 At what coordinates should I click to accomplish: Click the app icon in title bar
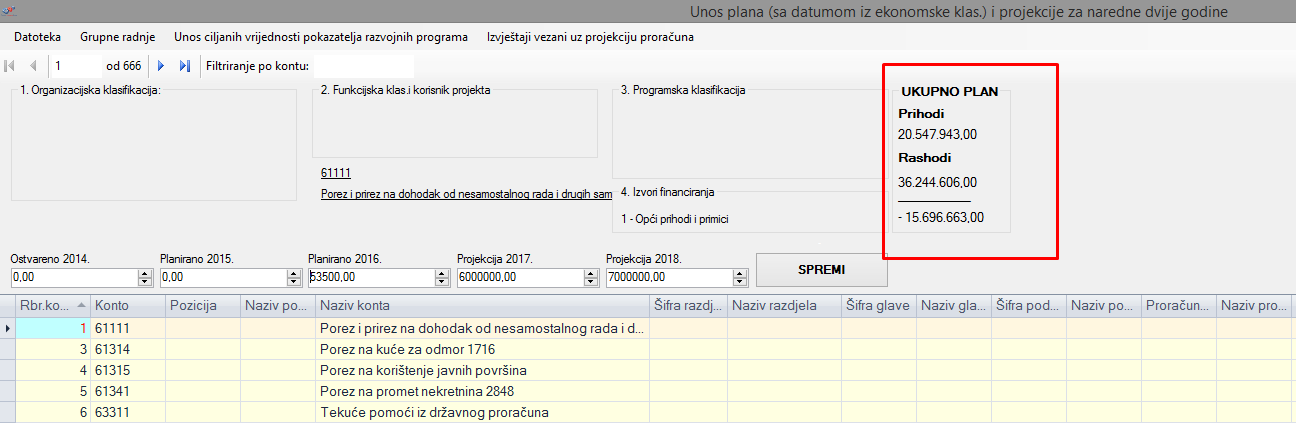pos(10,10)
